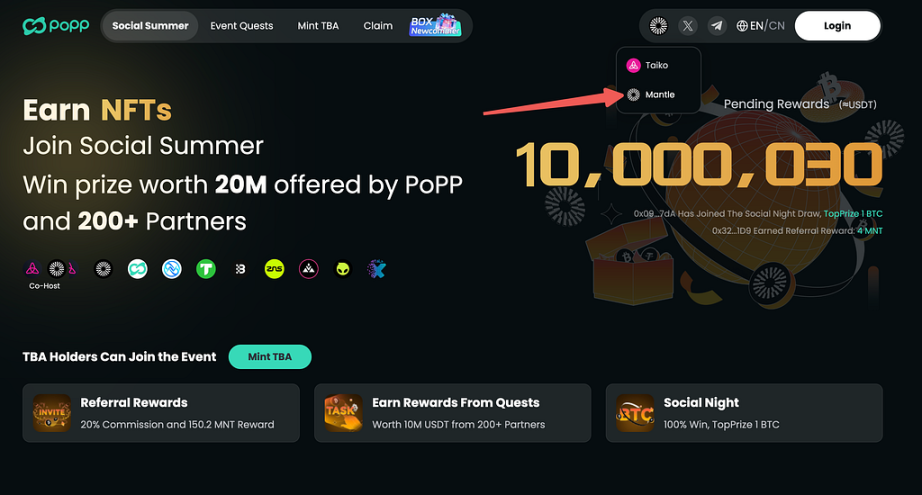Go to the Event Quests tab
This screenshot has height=495, width=922.
pos(242,26)
